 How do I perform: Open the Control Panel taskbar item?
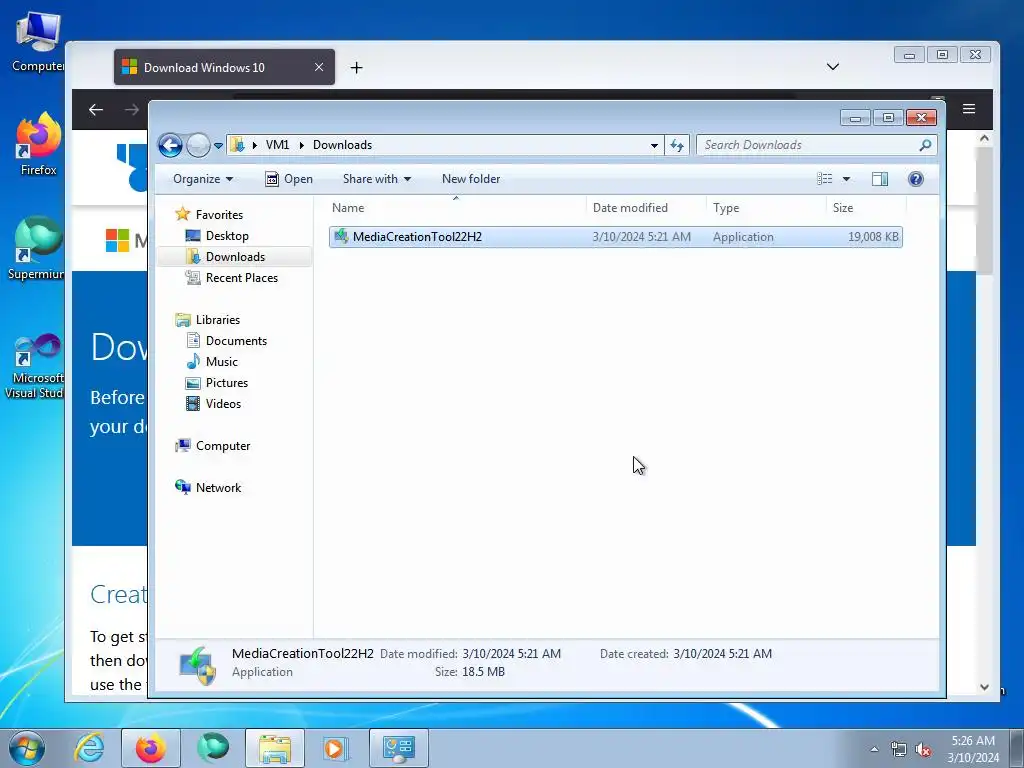[x=399, y=748]
